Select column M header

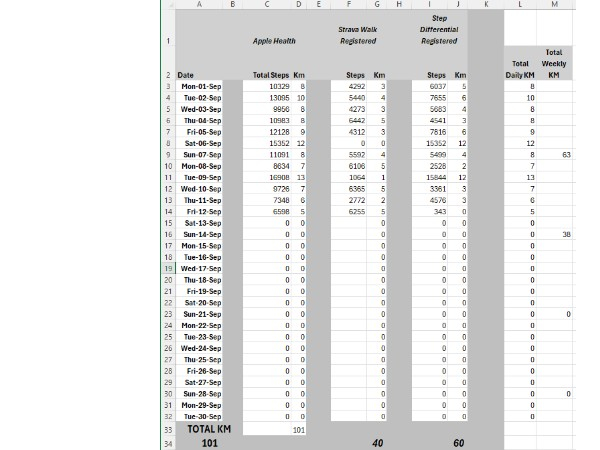pyautogui.click(x=555, y=5)
